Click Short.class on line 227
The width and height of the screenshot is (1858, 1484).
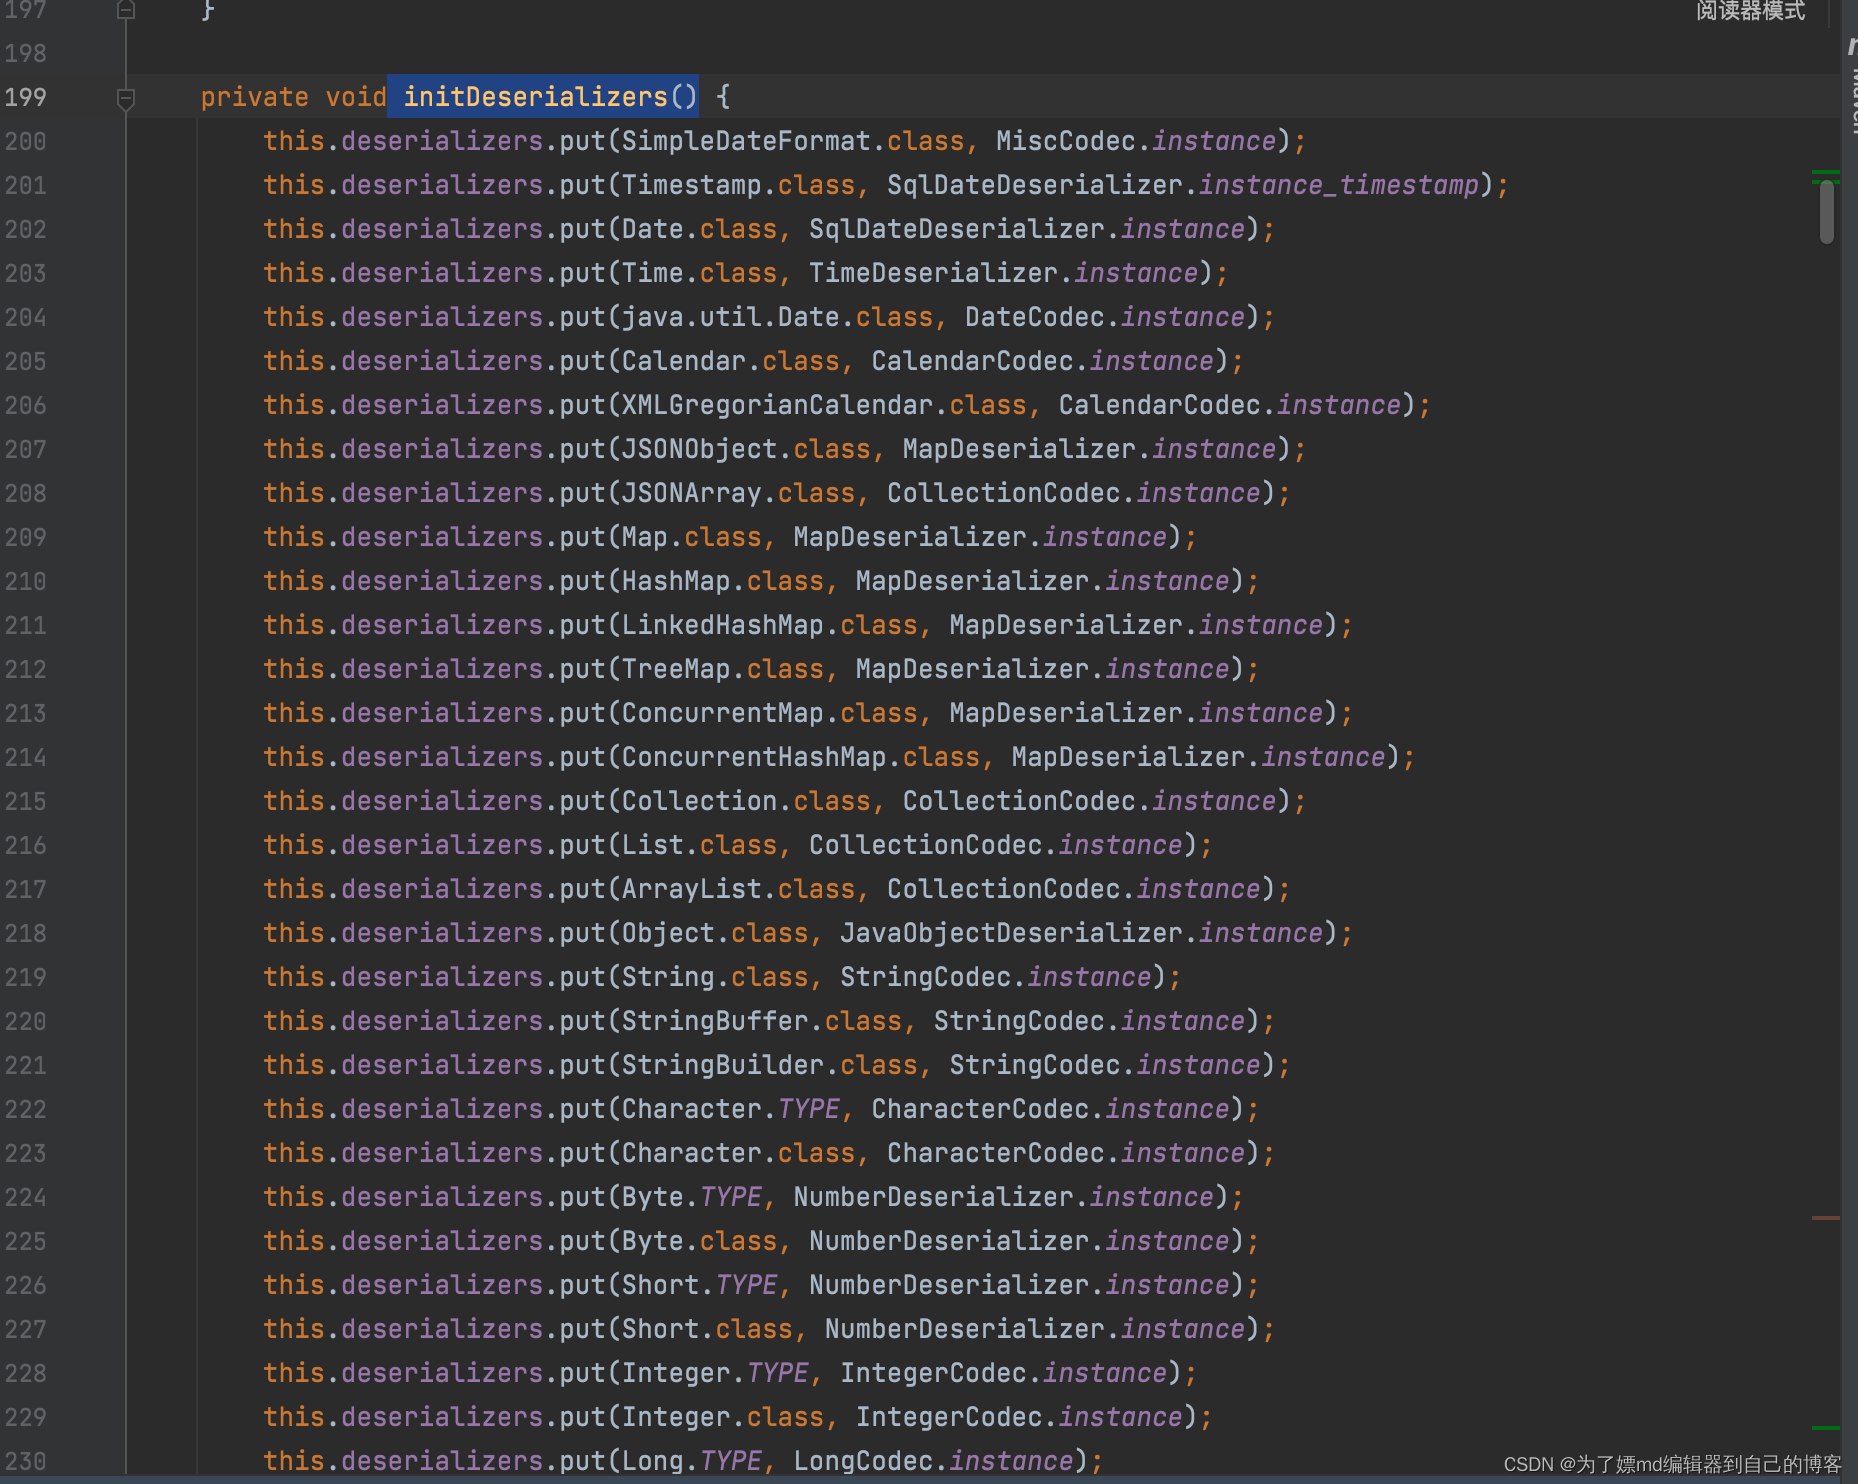click(x=707, y=1329)
